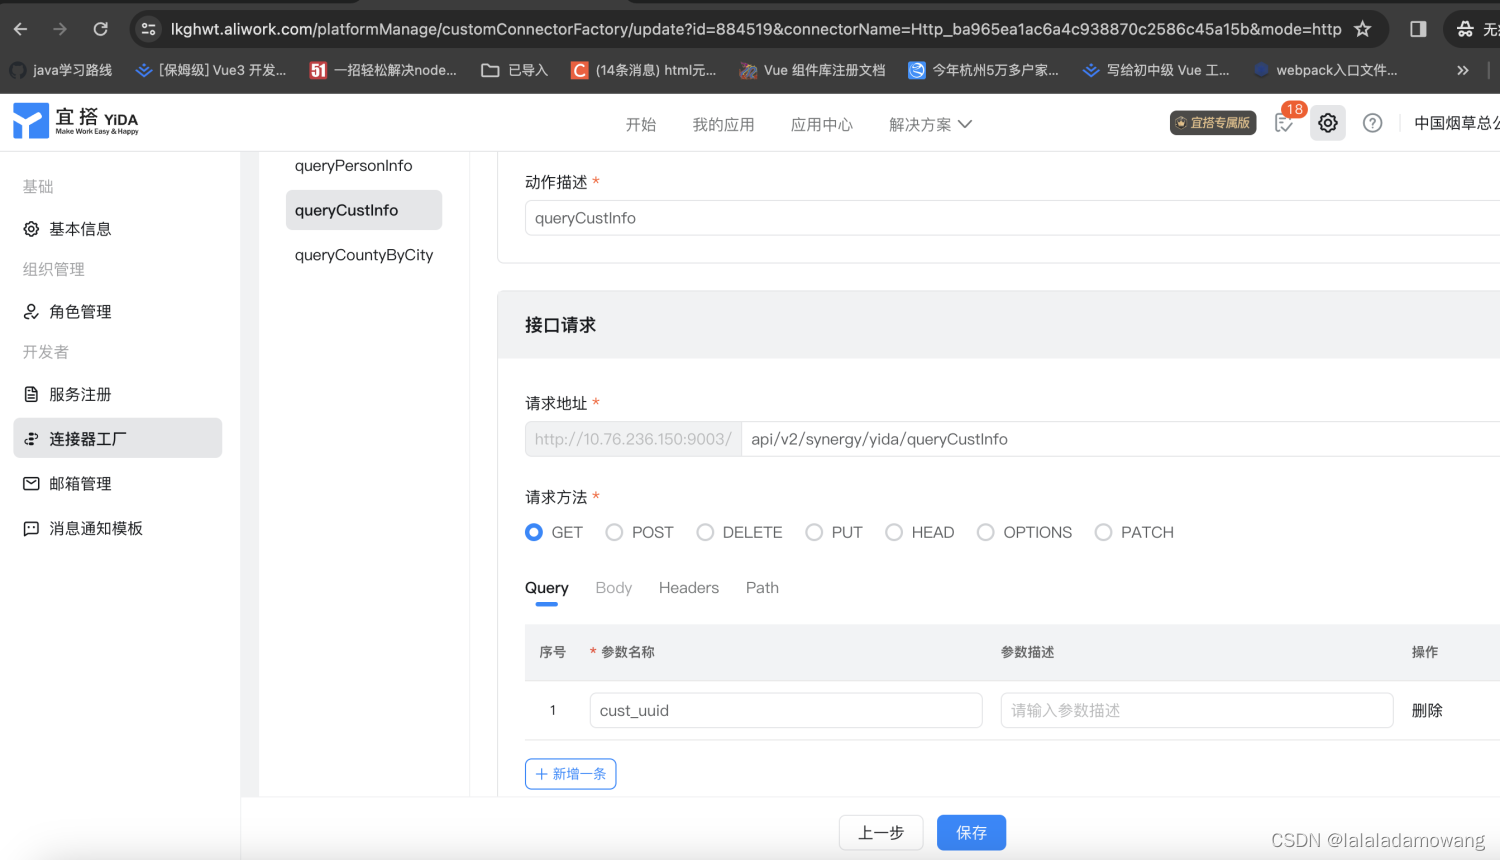Open the 一招轻松解决node bookmark

(x=383, y=70)
